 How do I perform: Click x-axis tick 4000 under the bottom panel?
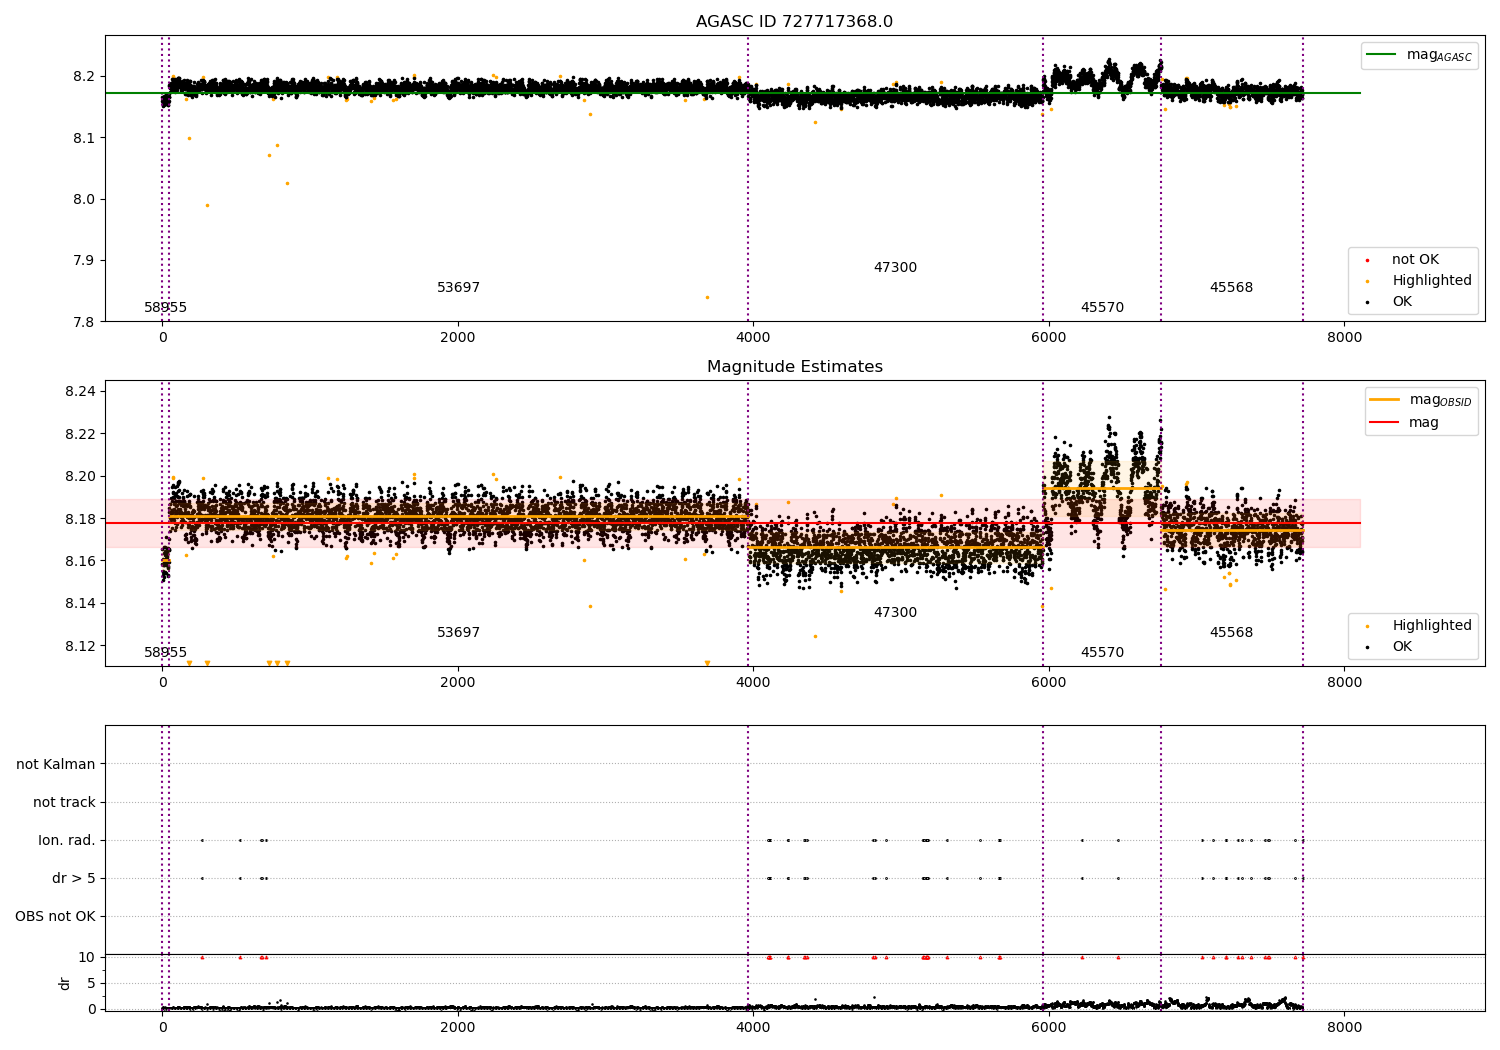(753, 1027)
